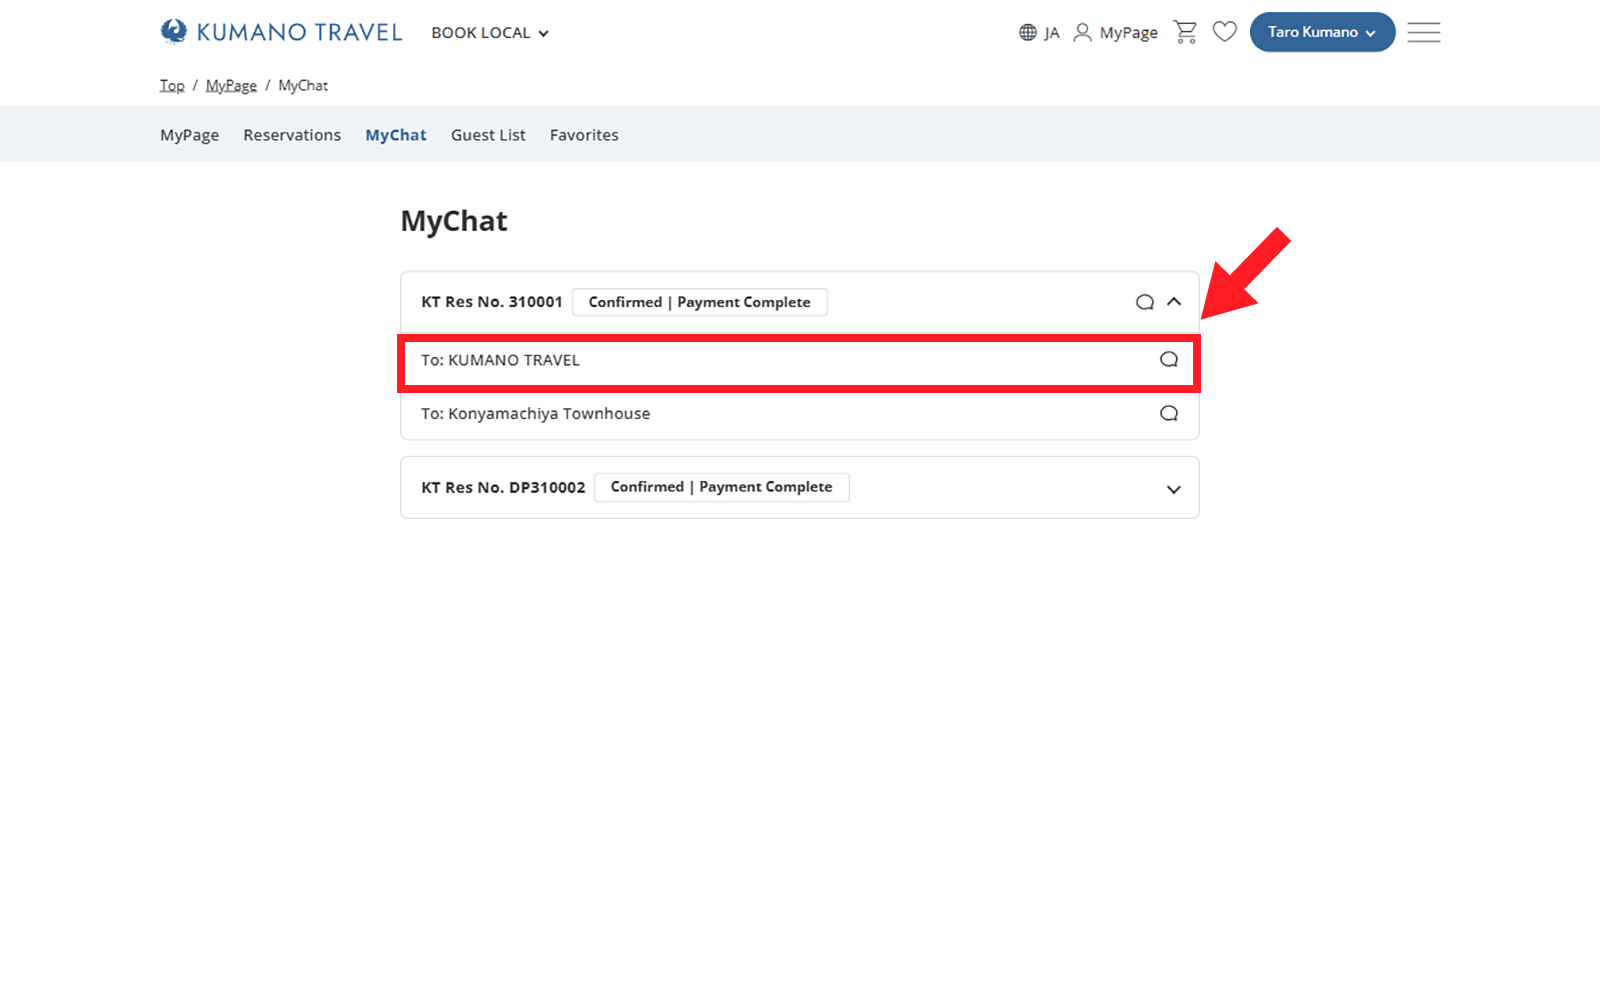Expand reservation DP310002 chat list
Image resolution: width=1600 pixels, height=1000 pixels.
1174,489
